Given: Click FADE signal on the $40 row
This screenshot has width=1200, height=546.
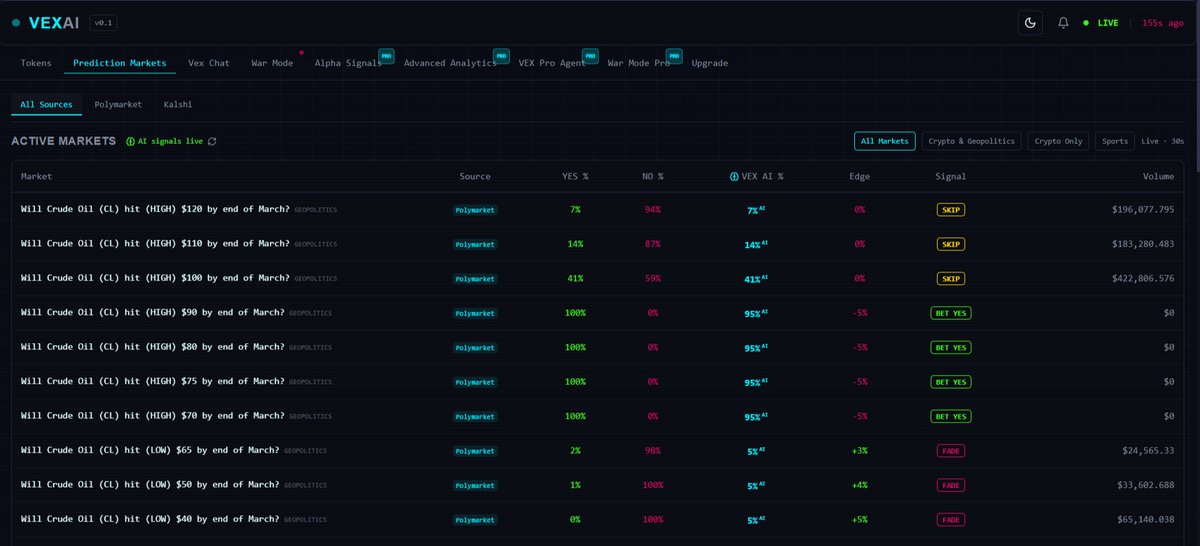Looking at the screenshot, I should [x=950, y=519].
